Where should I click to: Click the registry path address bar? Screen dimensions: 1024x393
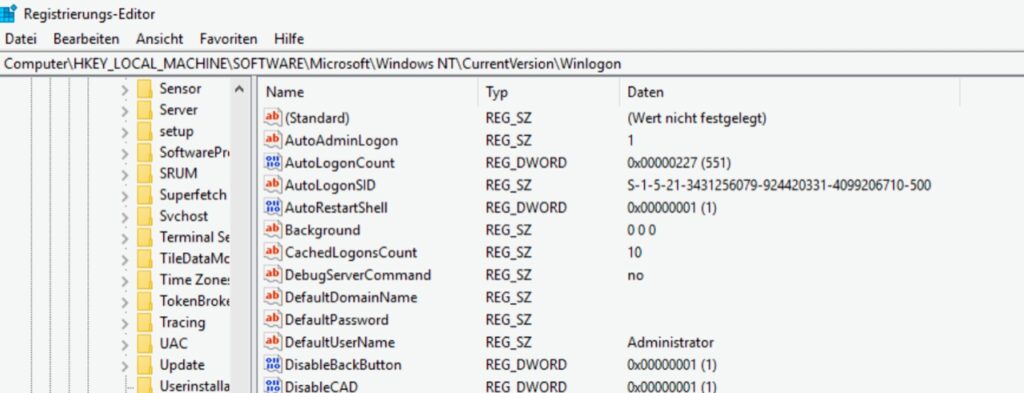coord(512,64)
